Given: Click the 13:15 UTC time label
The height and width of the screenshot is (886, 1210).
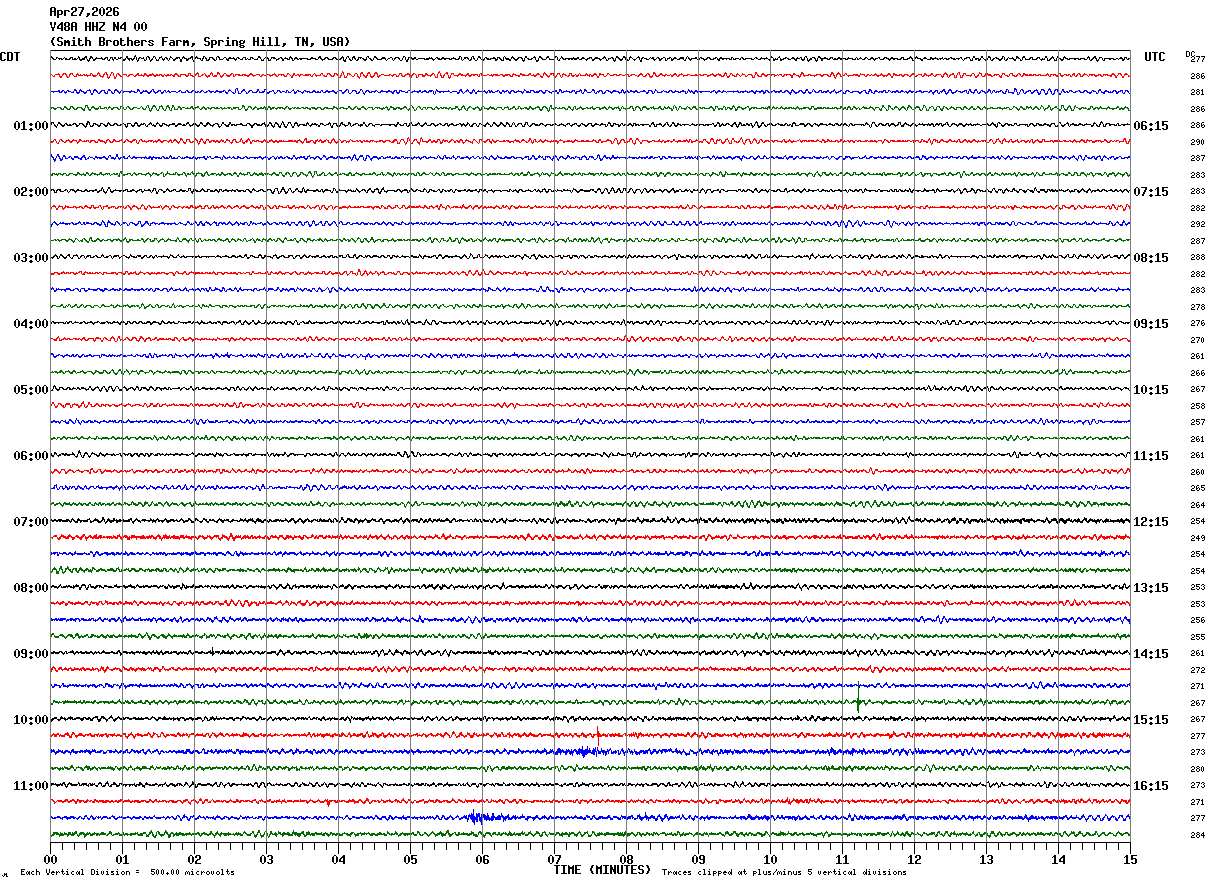Looking at the screenshot, I should click(x=1151, y=588).
